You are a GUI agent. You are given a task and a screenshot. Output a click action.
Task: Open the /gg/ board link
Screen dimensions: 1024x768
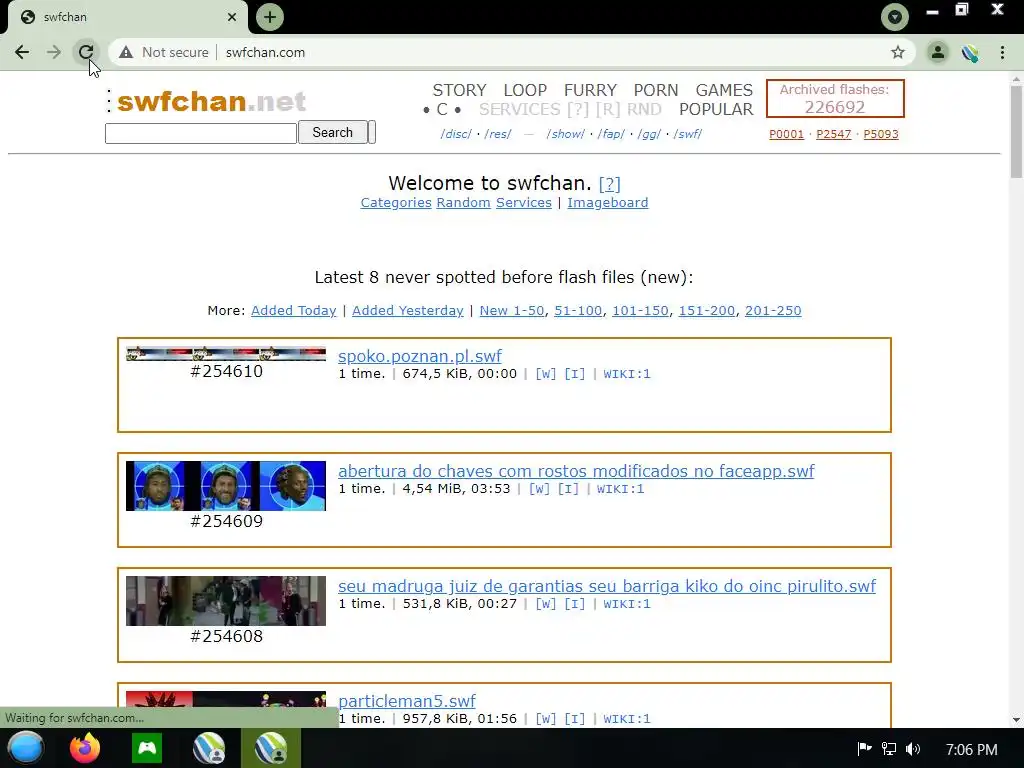click(649, 134)
